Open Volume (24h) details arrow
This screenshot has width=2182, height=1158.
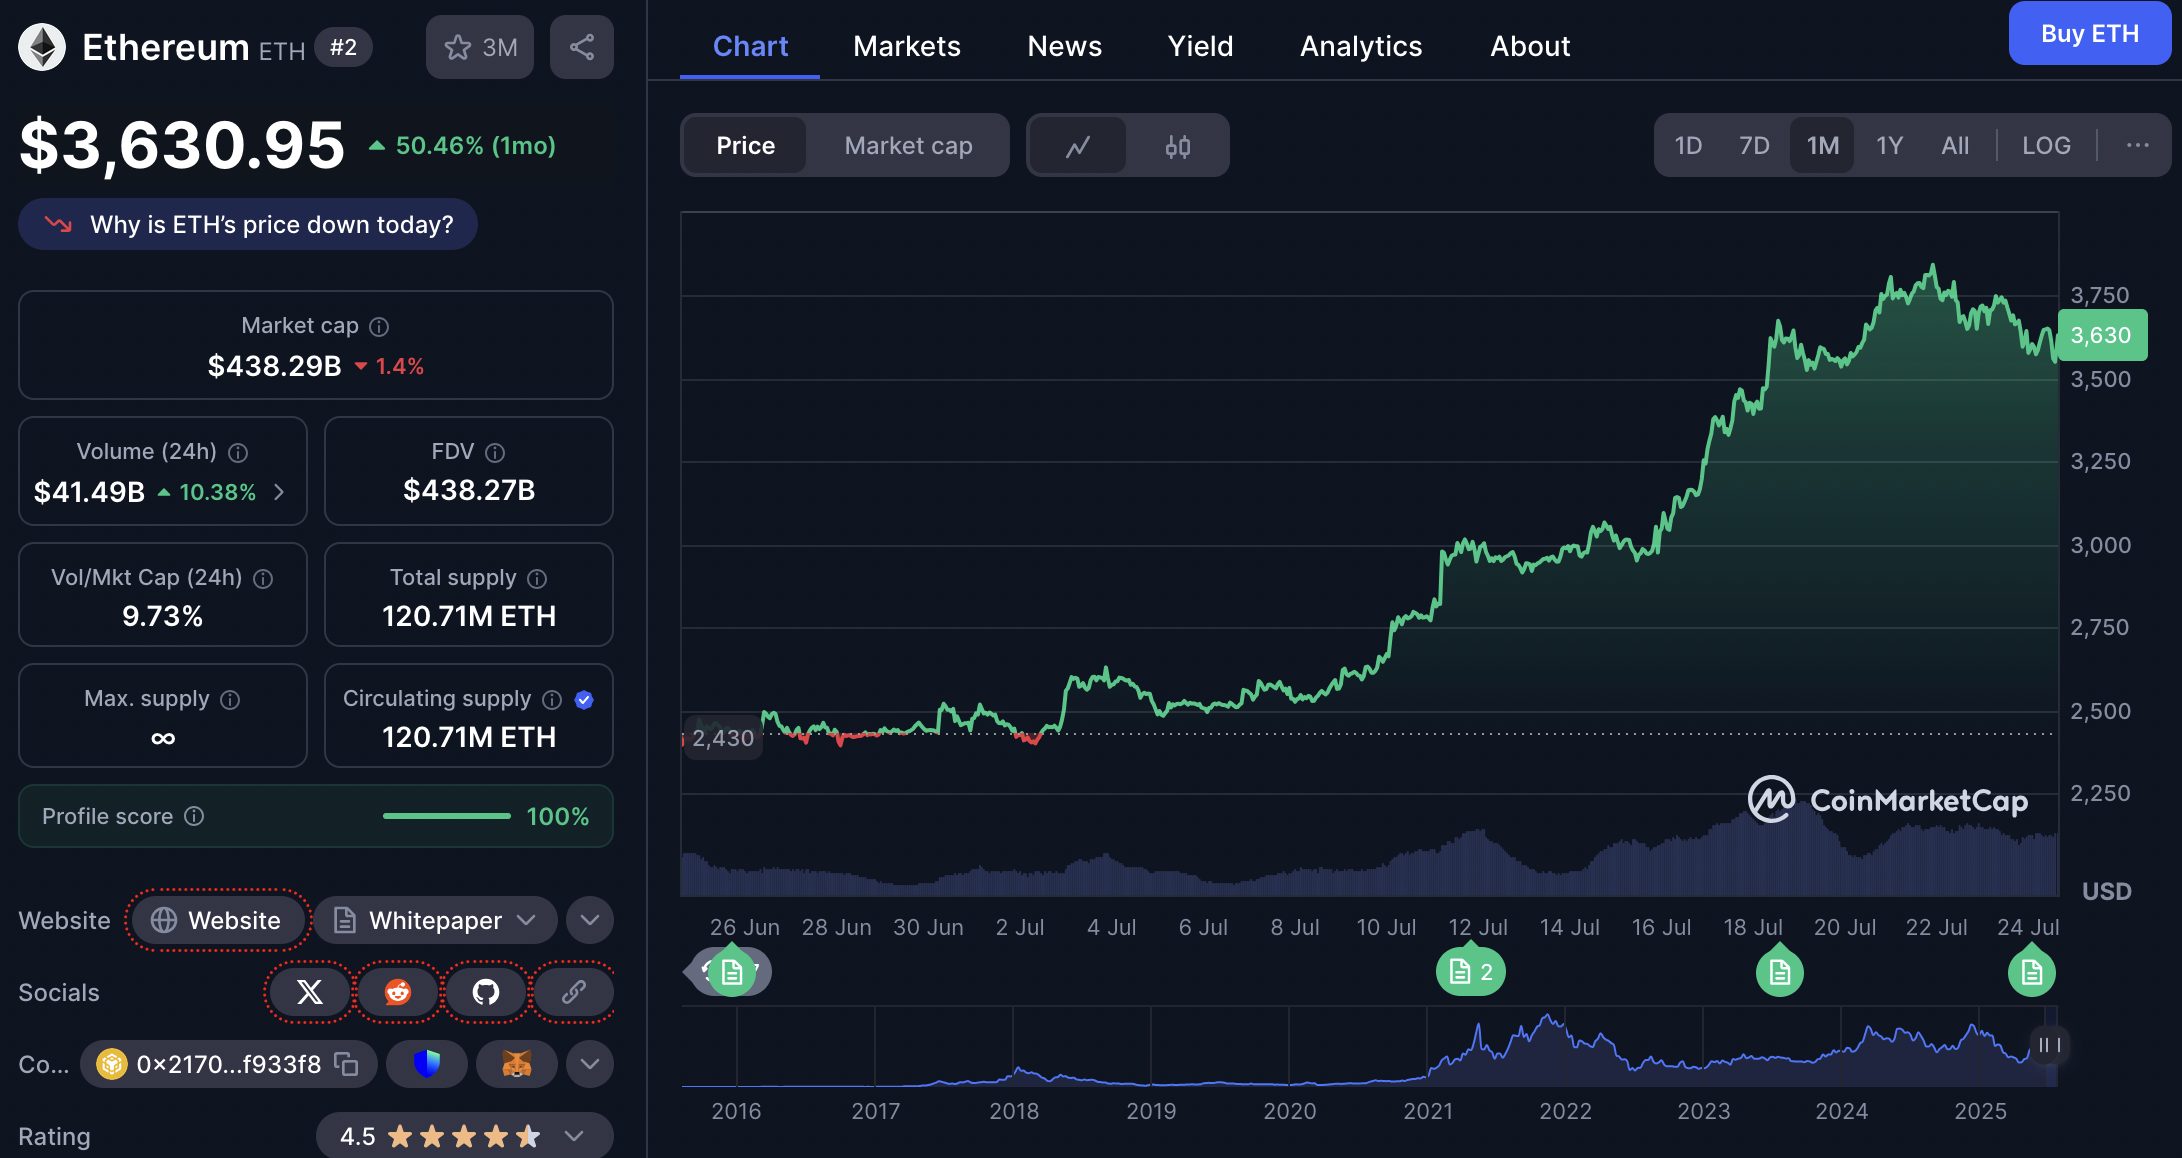coord(279,492)
